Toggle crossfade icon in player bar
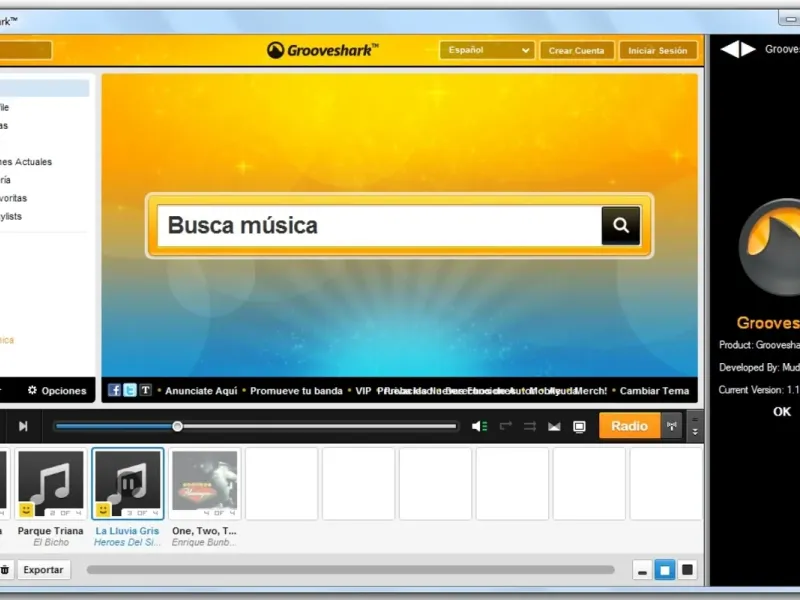Screen dimensions: 800x600 pos(554,426)
